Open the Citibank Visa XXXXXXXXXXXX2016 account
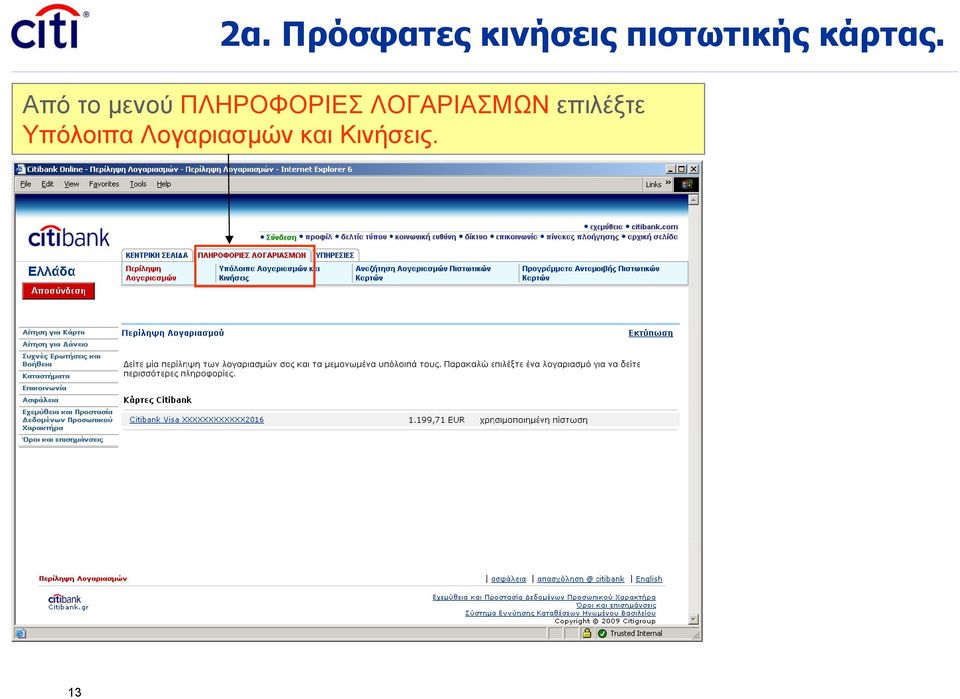The width and height of the screenshot is (960, 699). click(x=197, y=420)
